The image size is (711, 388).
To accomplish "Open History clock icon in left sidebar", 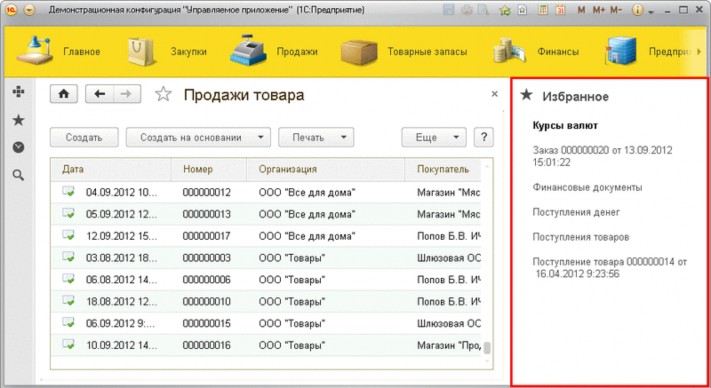I will [x=19, y=147].
